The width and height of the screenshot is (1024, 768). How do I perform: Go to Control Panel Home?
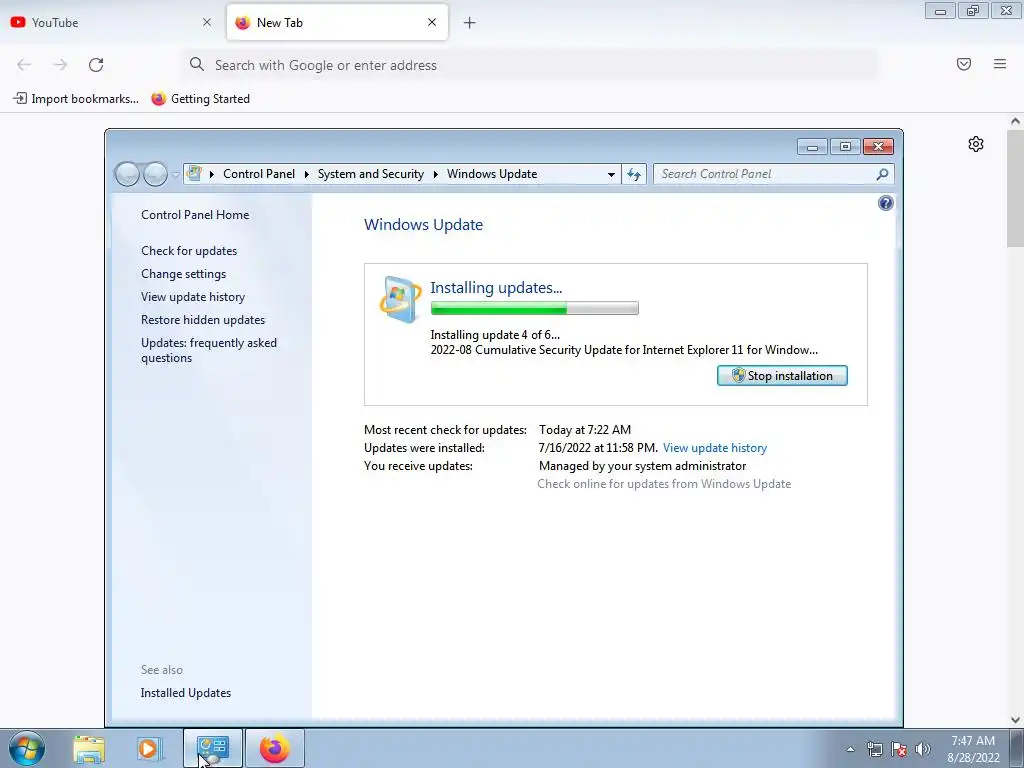click(x=195, y=215)
